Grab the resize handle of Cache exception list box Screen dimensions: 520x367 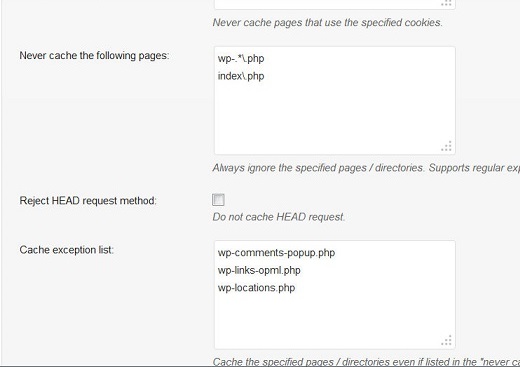click(447, 341)
